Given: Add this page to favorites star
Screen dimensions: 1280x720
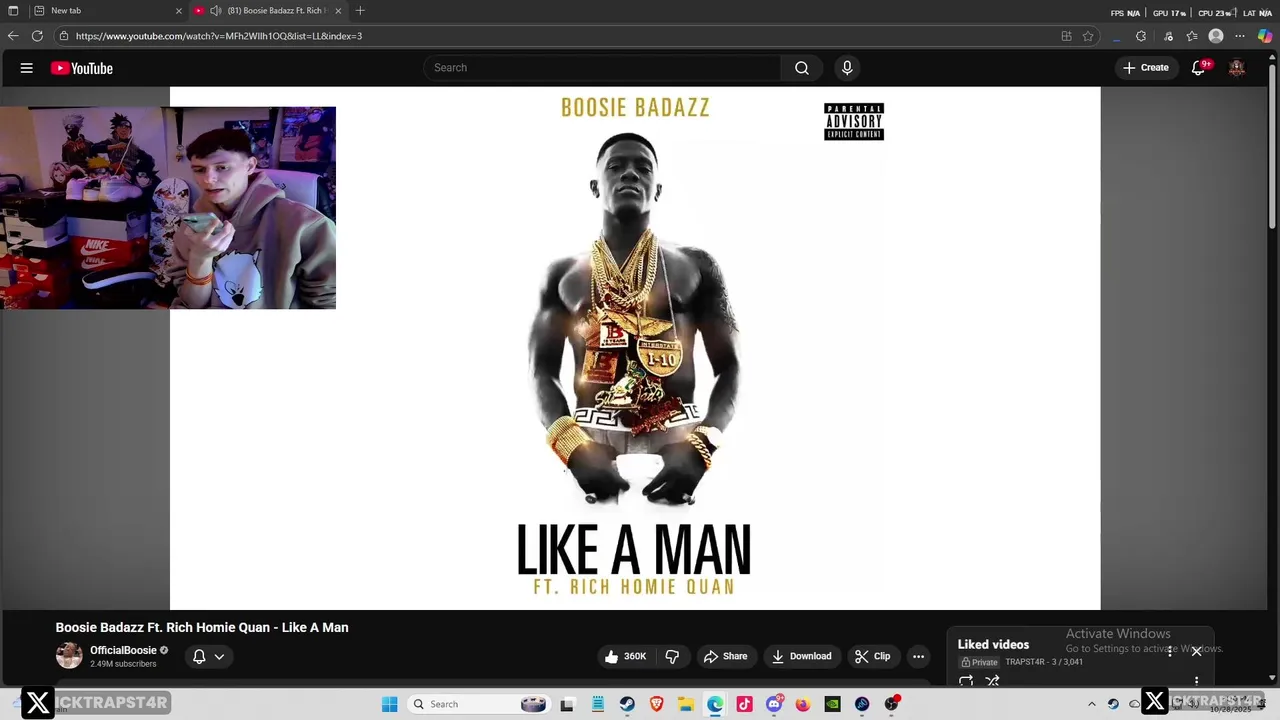Looking at the screenshot, I should 1088,36.
